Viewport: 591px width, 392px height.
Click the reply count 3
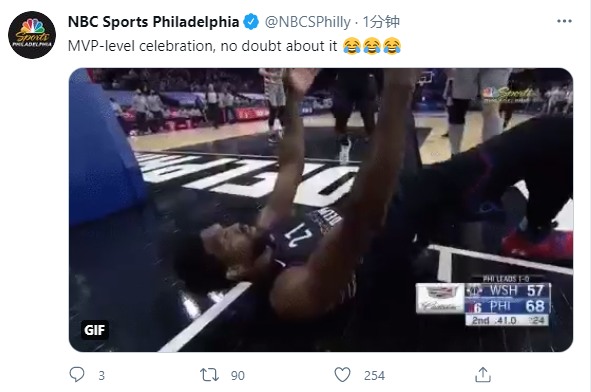[x=101, y=375]
